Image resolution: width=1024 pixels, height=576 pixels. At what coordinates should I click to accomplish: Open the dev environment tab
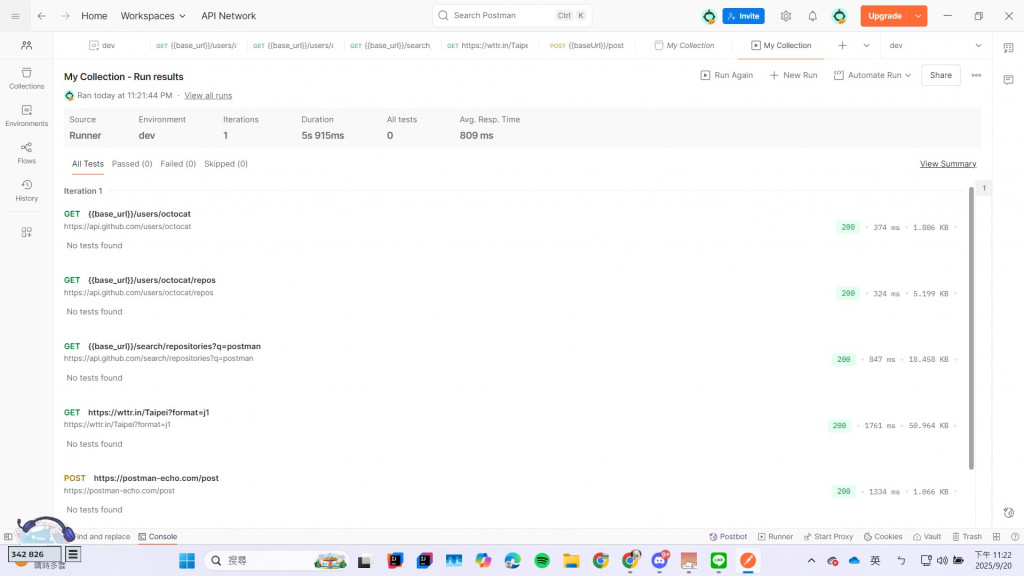(103, 45)
